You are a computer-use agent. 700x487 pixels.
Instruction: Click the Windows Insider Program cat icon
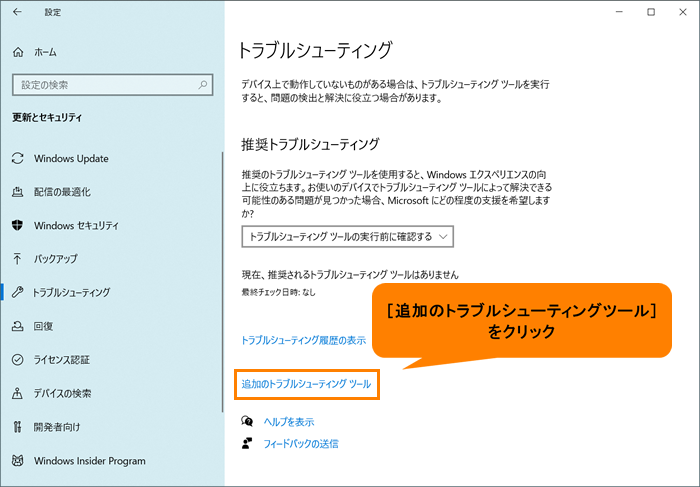17,460
